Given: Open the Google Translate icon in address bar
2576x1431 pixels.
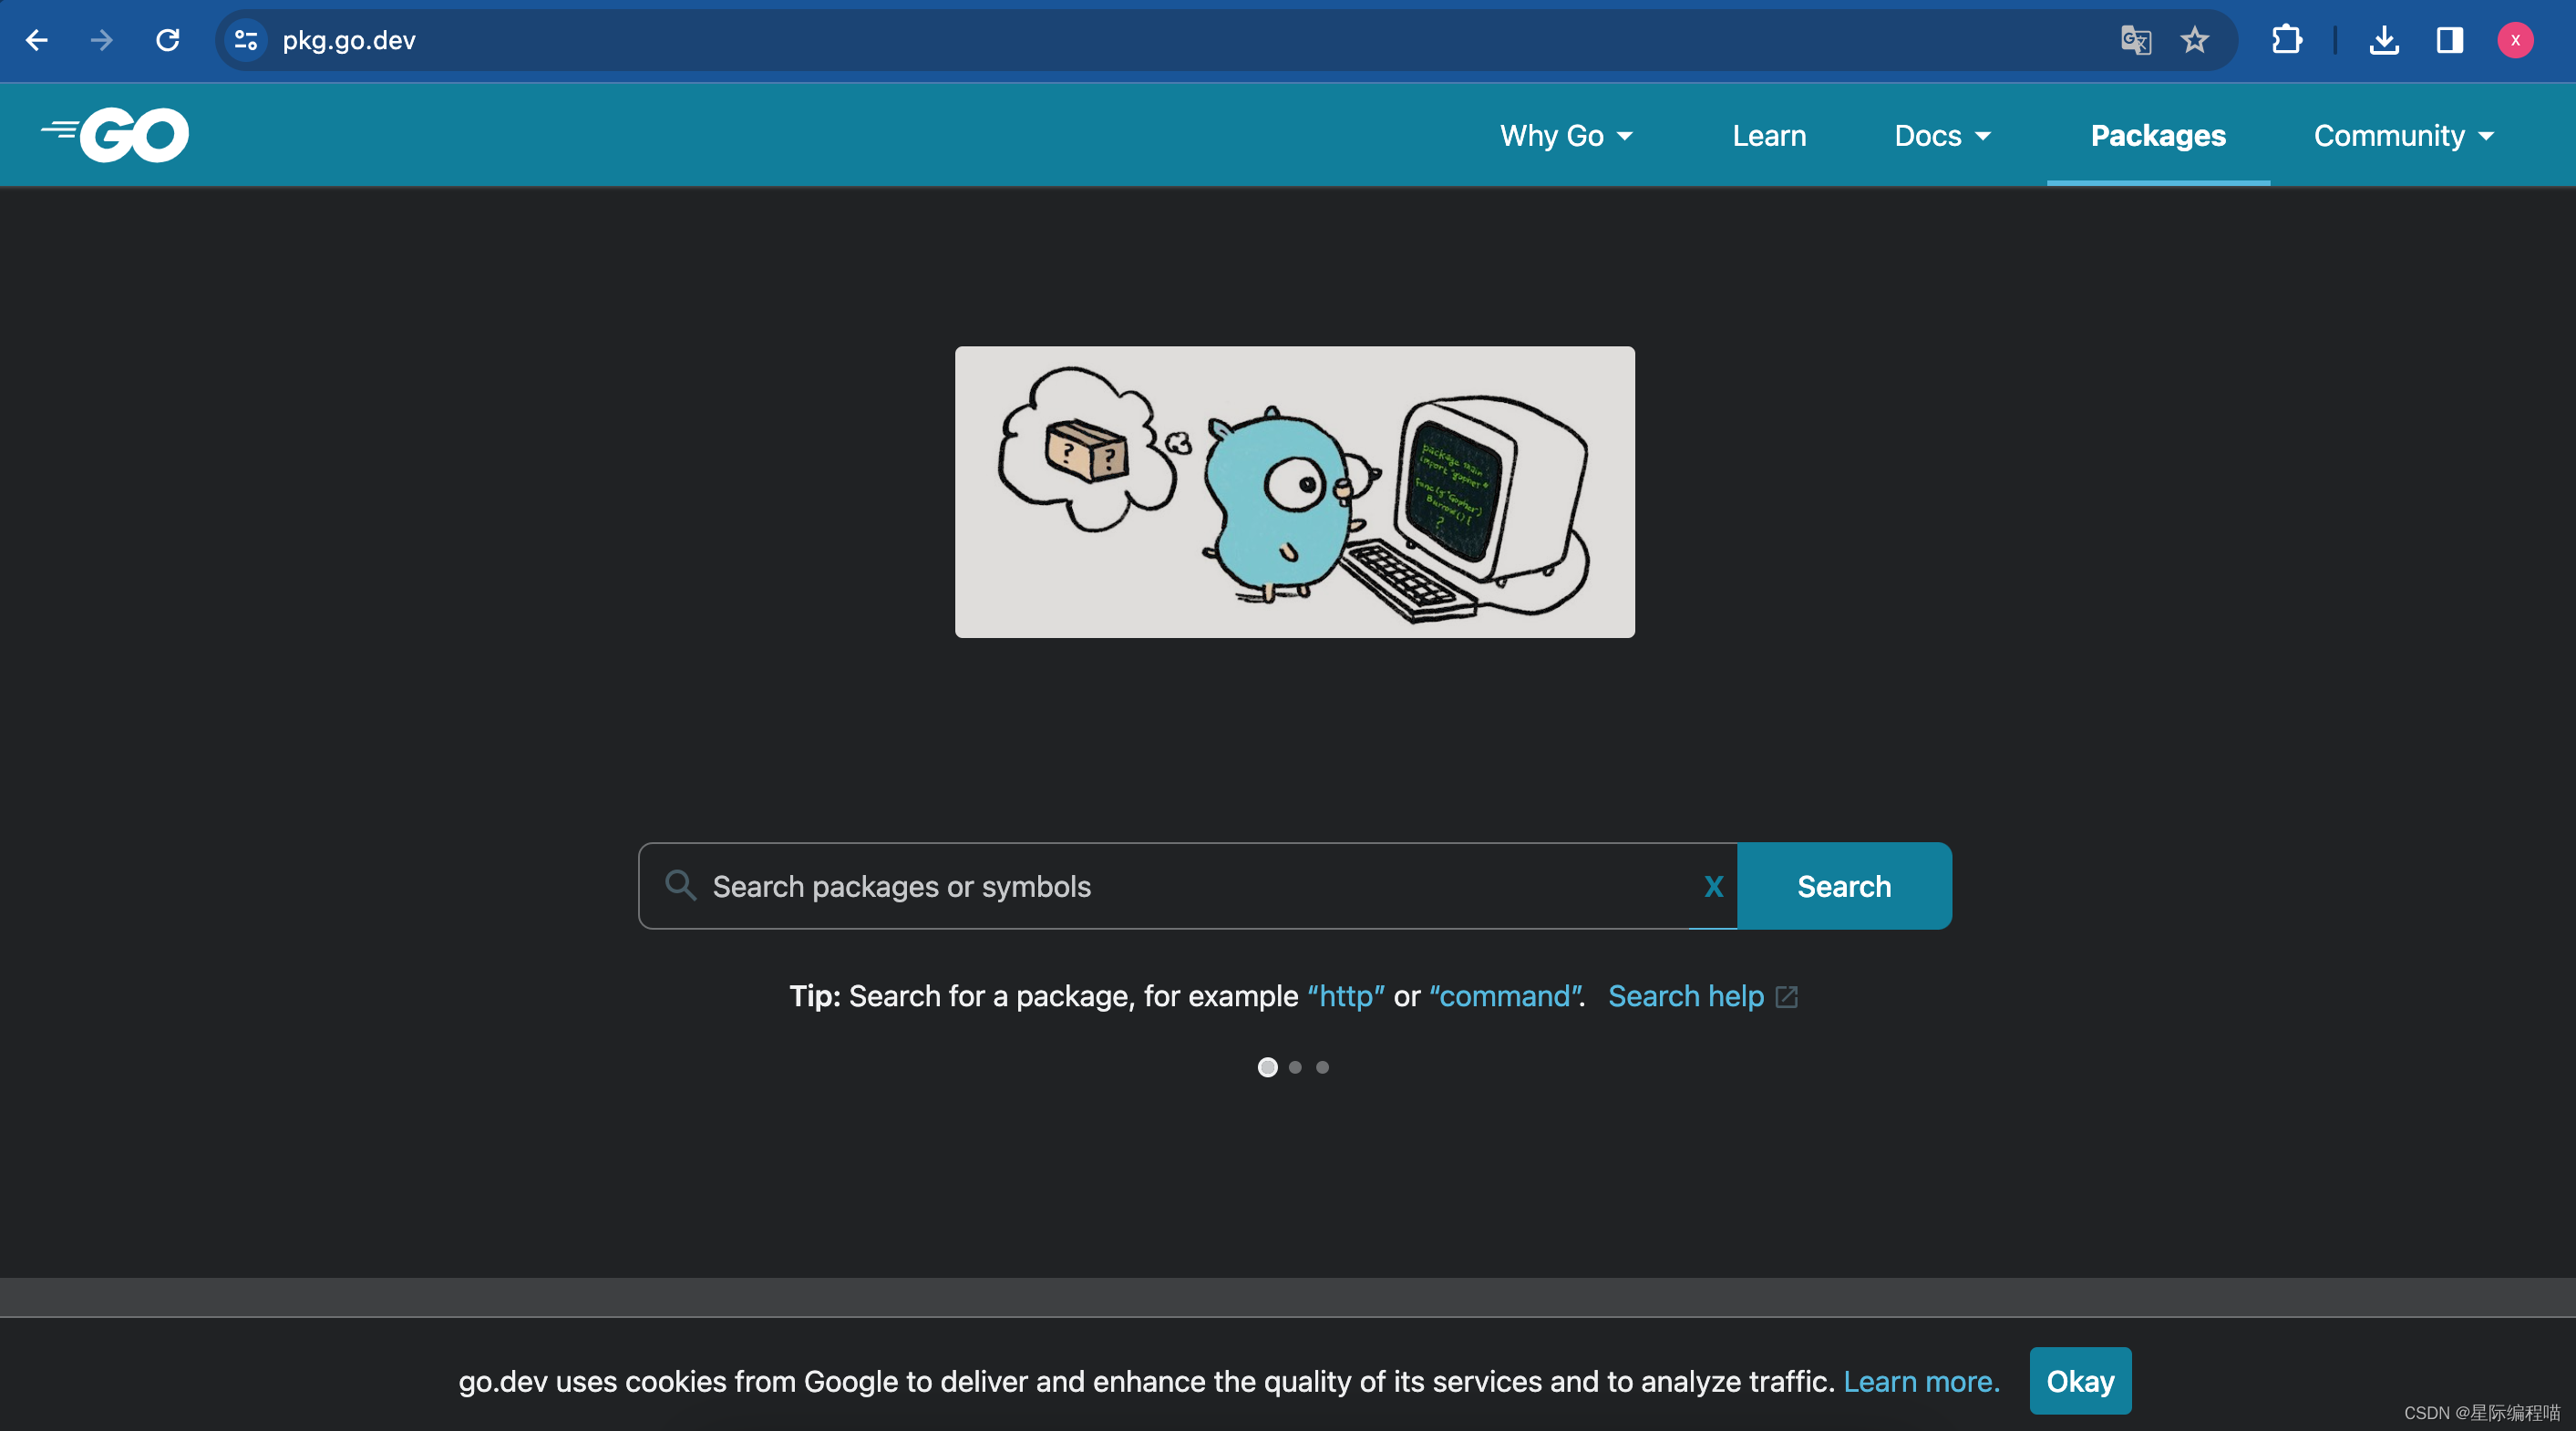Looking at the screenshot, I should 2135,40.
